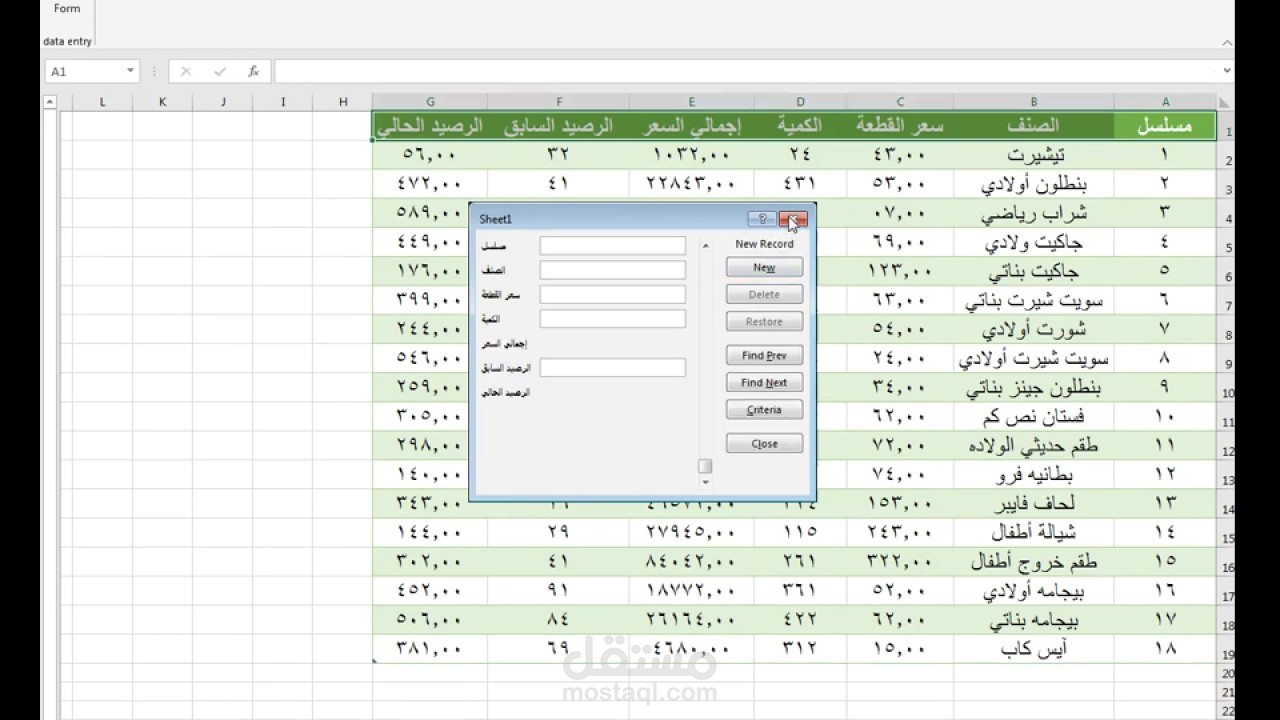Click the header cell 'الكمية'

800,126
